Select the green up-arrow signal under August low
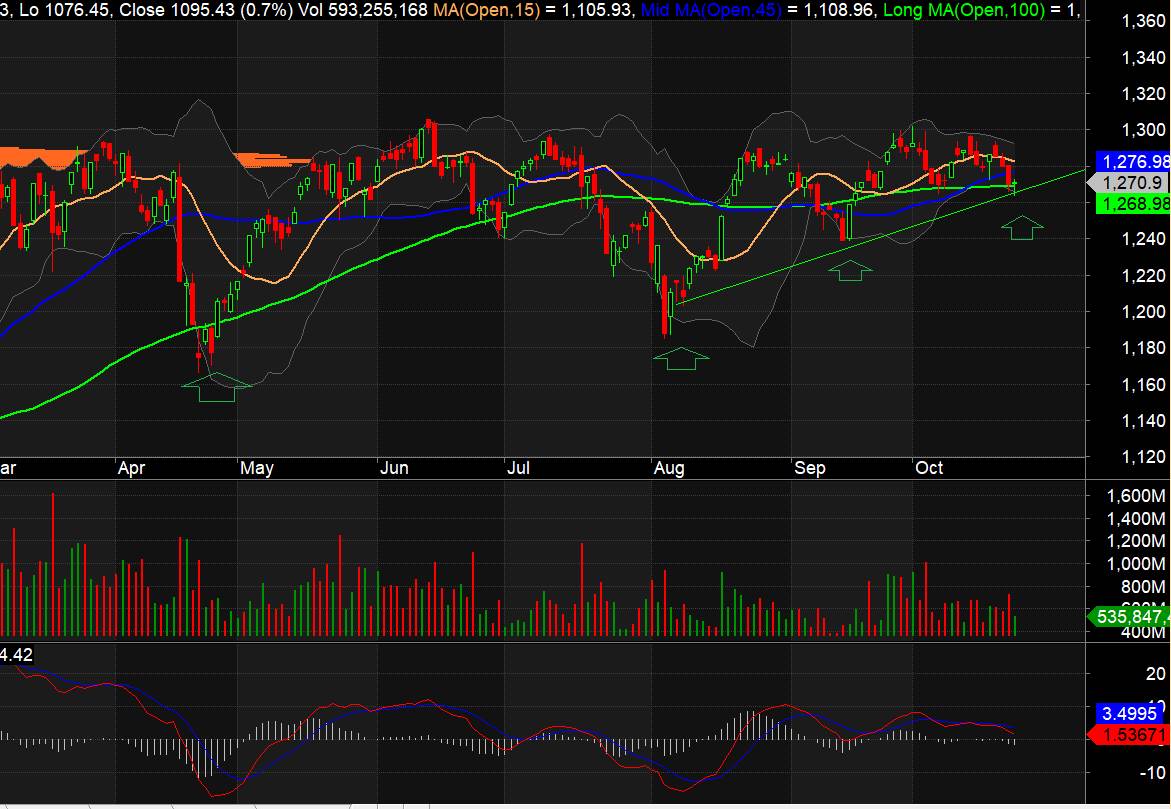The width and height of the screenshot is (1171, 809). 681,359
